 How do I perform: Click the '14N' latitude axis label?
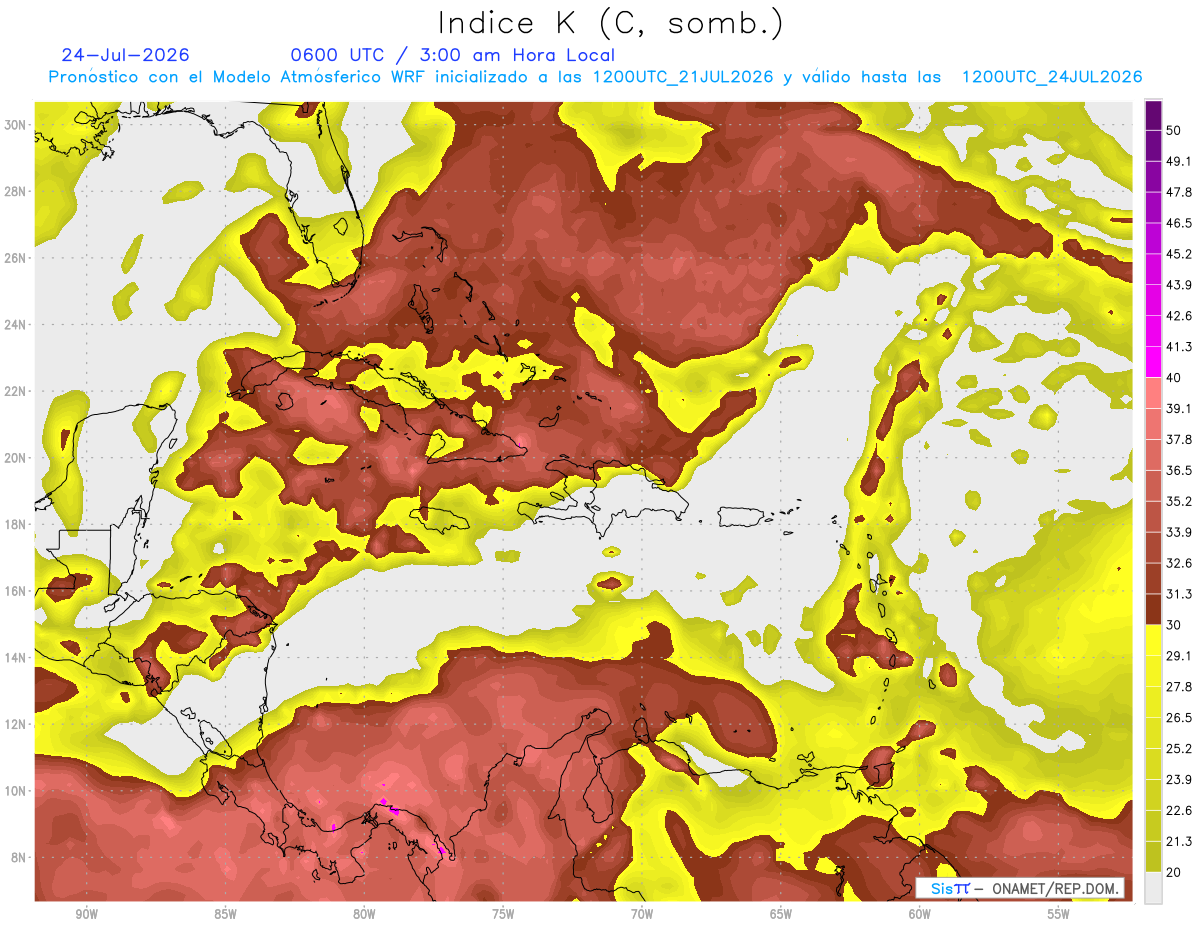(16, 658)
